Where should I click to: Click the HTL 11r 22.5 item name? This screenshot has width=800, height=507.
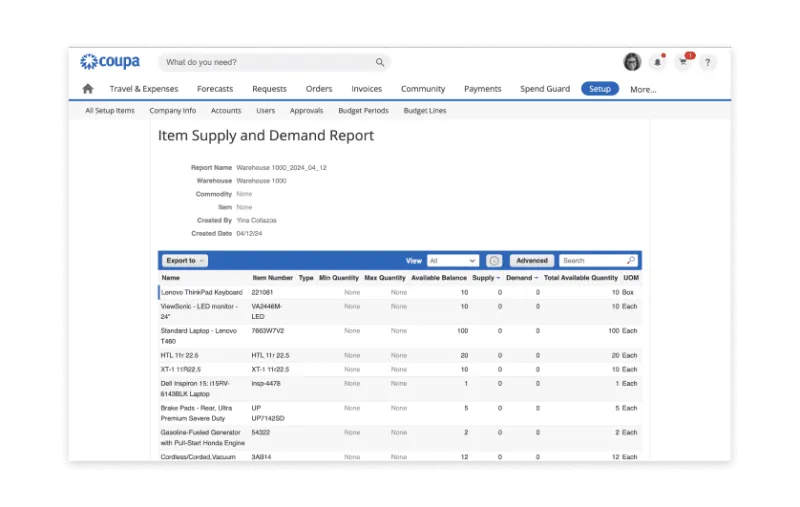point(180,356)
